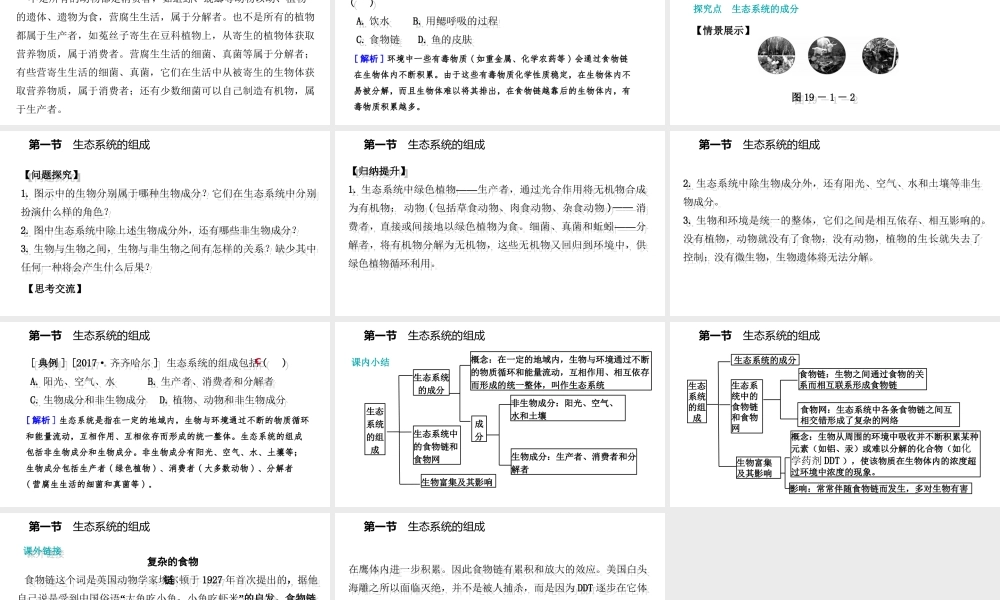
Task: Click the 食物网：生态系统中各条食物链 box
Action: pyautogui.click(x=878, y=414)
